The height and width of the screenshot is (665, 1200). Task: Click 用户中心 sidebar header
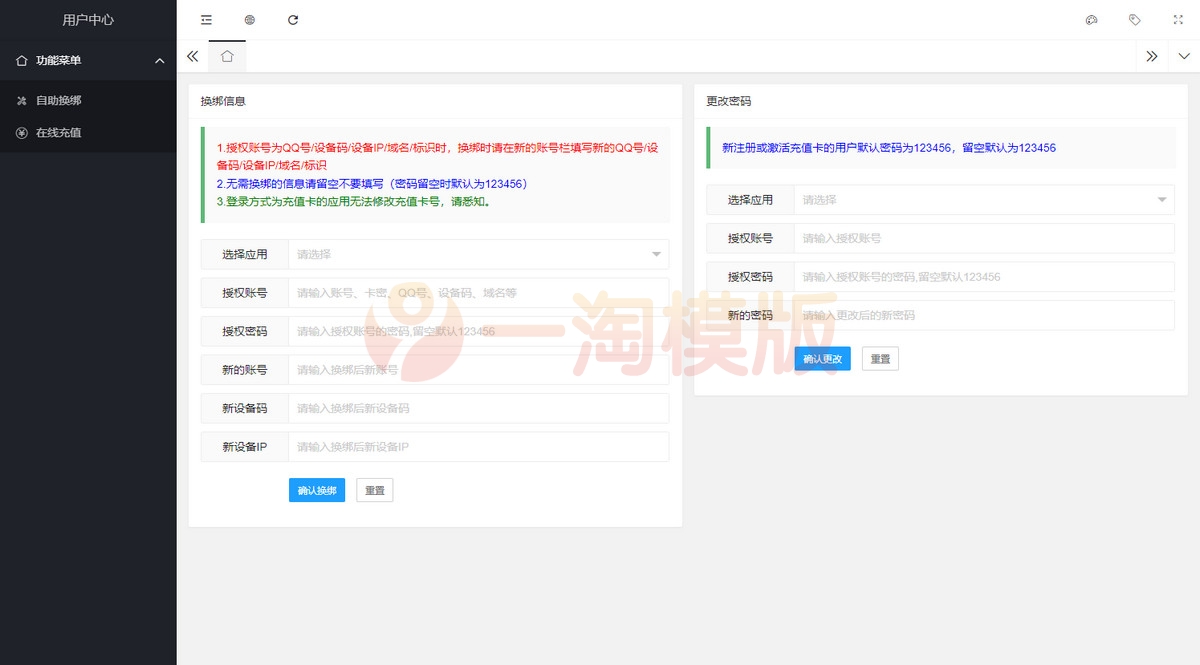pos(88,20)
